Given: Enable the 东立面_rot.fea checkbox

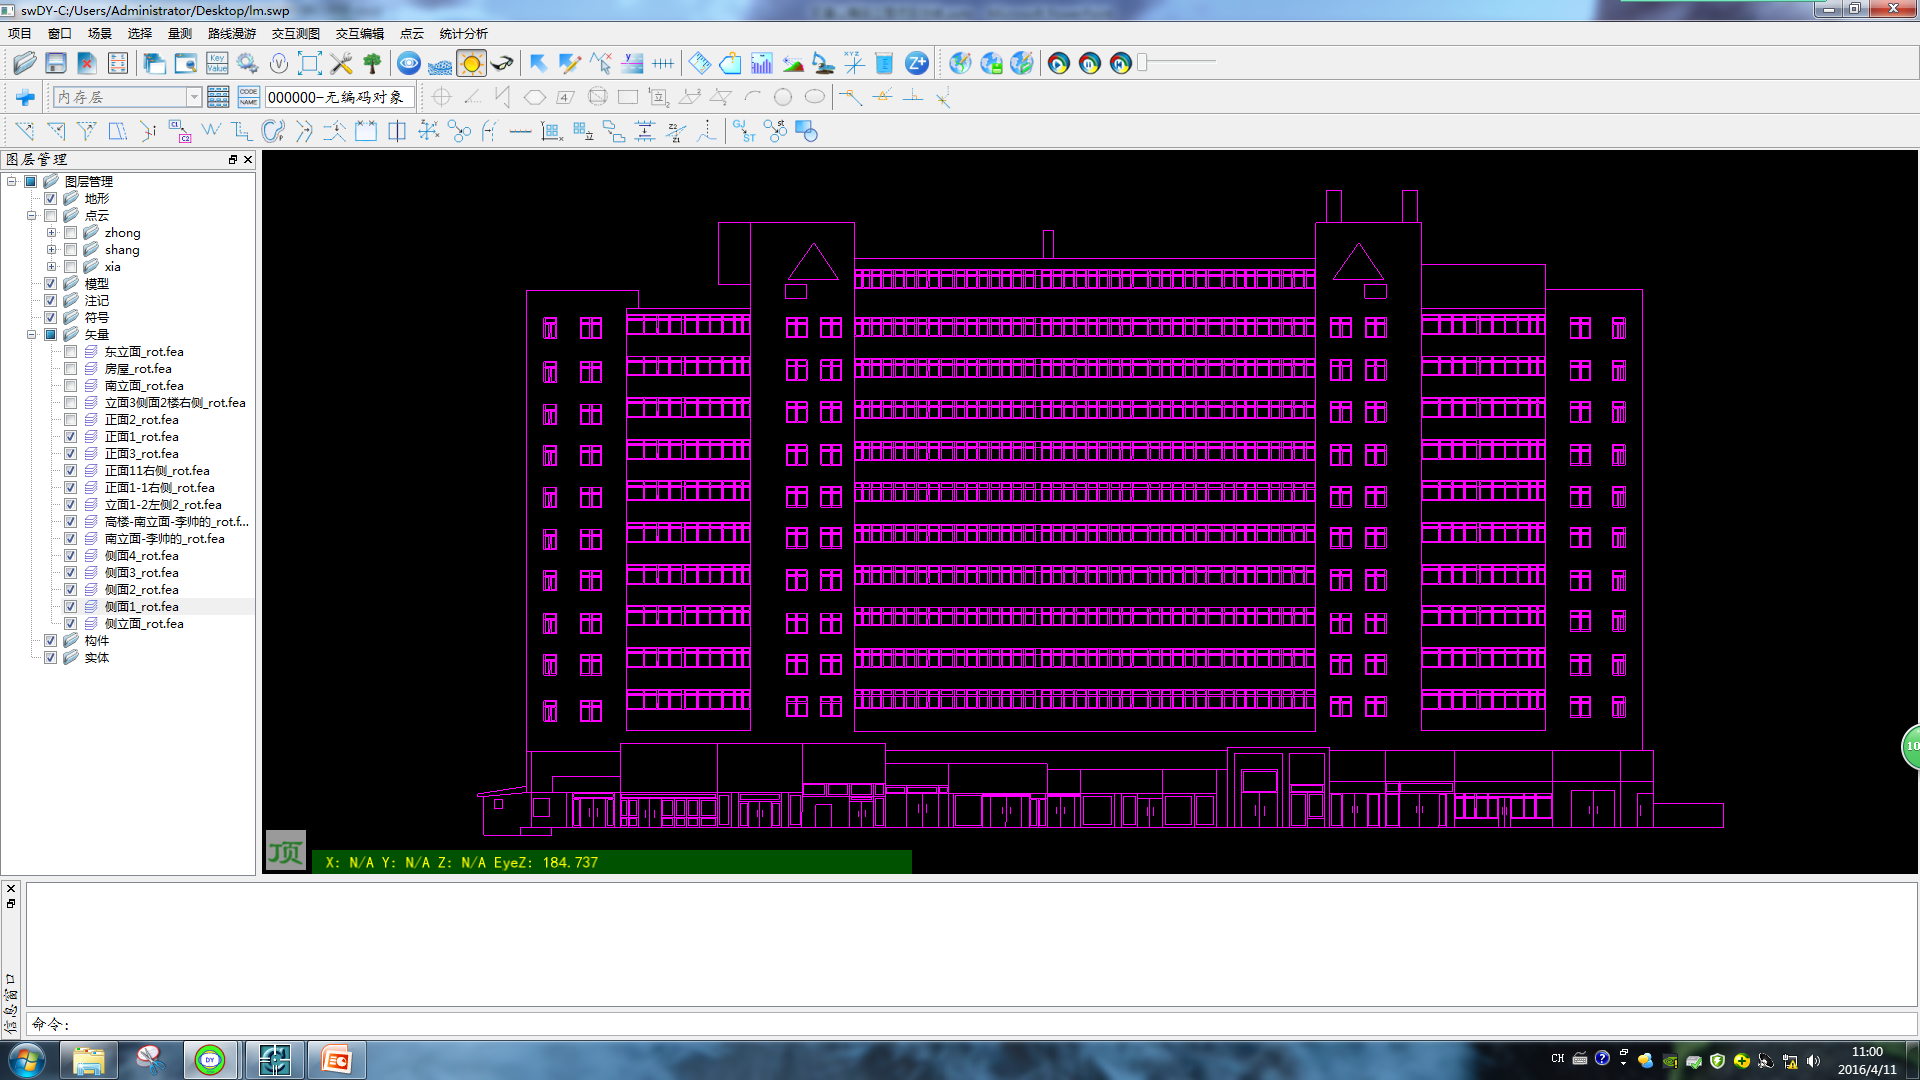Looking at the screenshot, I should click(x=71, y=351).
